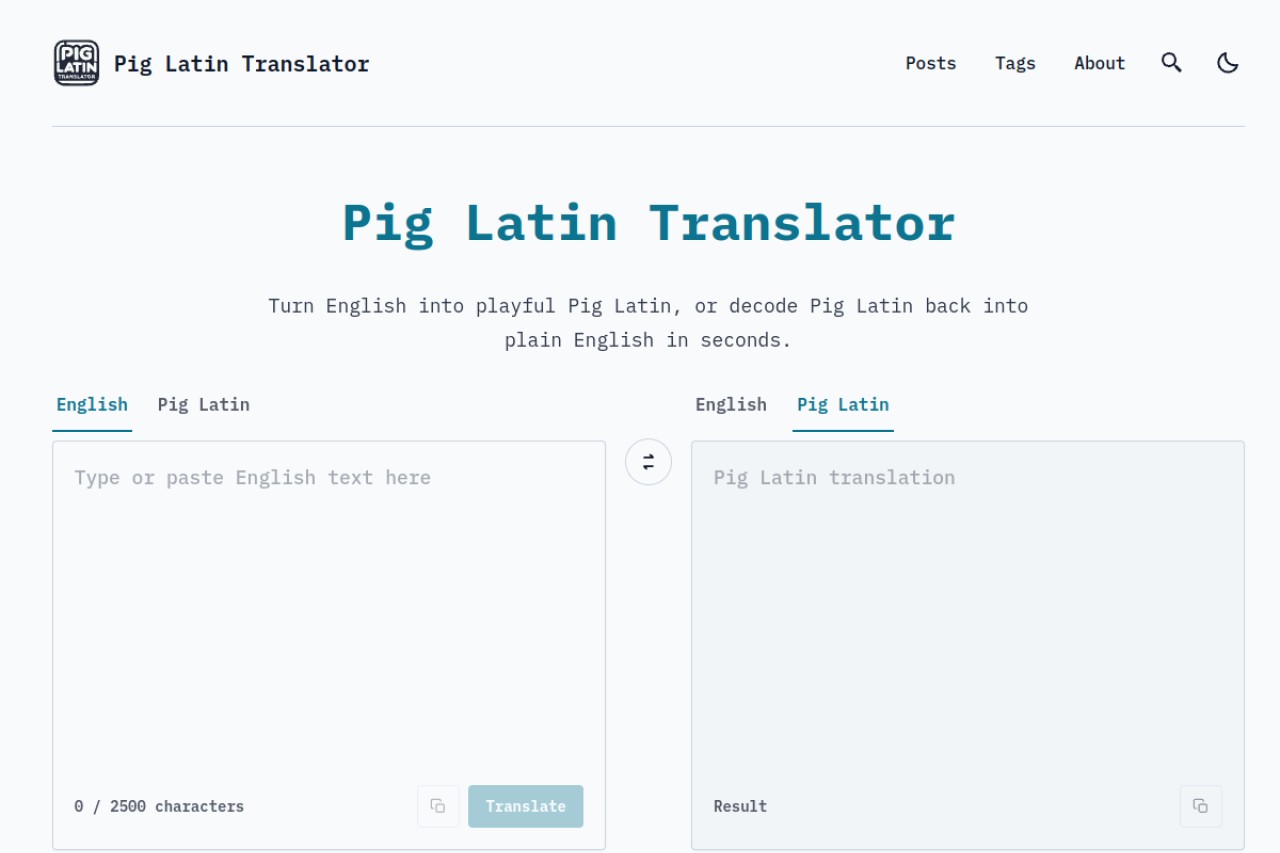
Task: Click the Translate button
Action: pyautogui.click(x=526, y=806)
